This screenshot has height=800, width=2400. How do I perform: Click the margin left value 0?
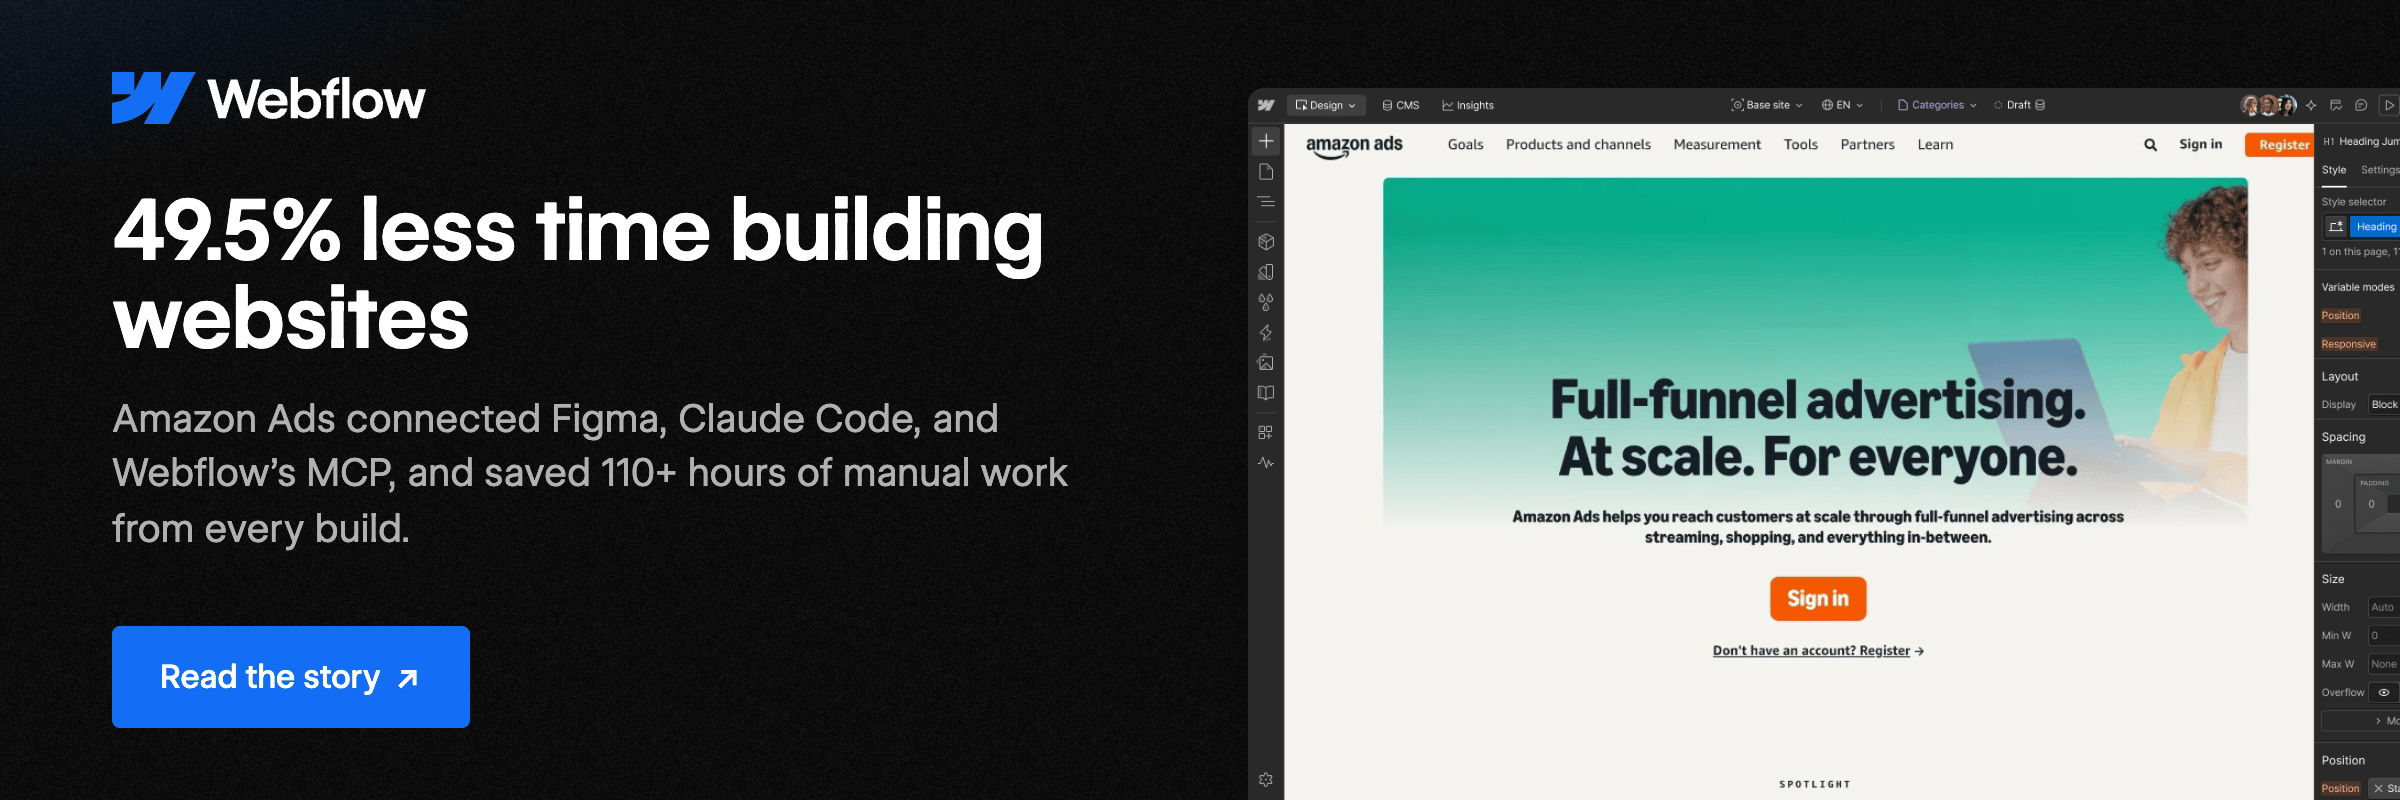2338,504
